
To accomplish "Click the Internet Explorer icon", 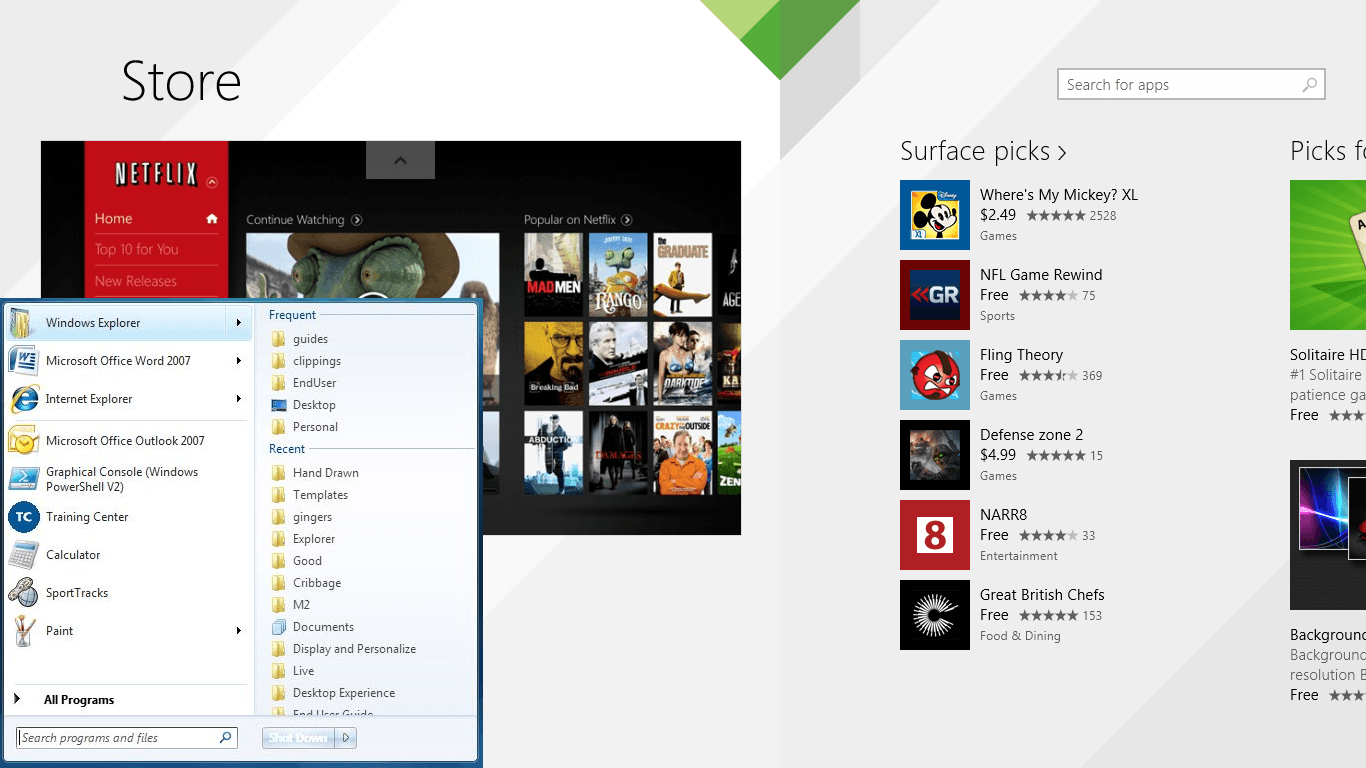I will pos(24,399).
